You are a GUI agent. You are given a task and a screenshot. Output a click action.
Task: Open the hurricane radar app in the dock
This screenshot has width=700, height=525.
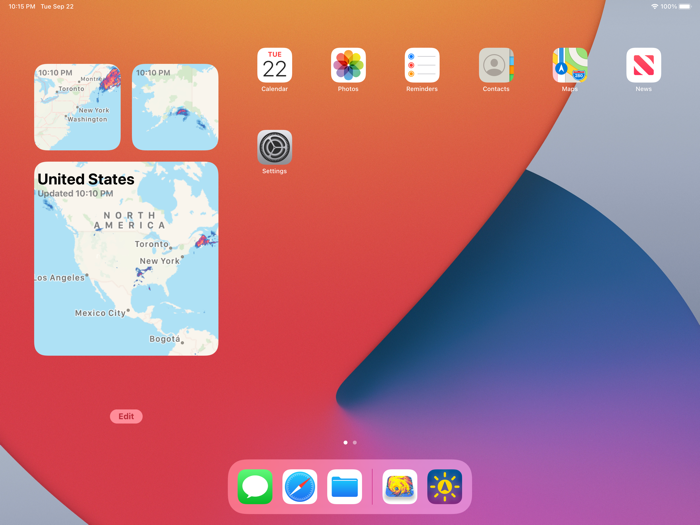(400, 487)
